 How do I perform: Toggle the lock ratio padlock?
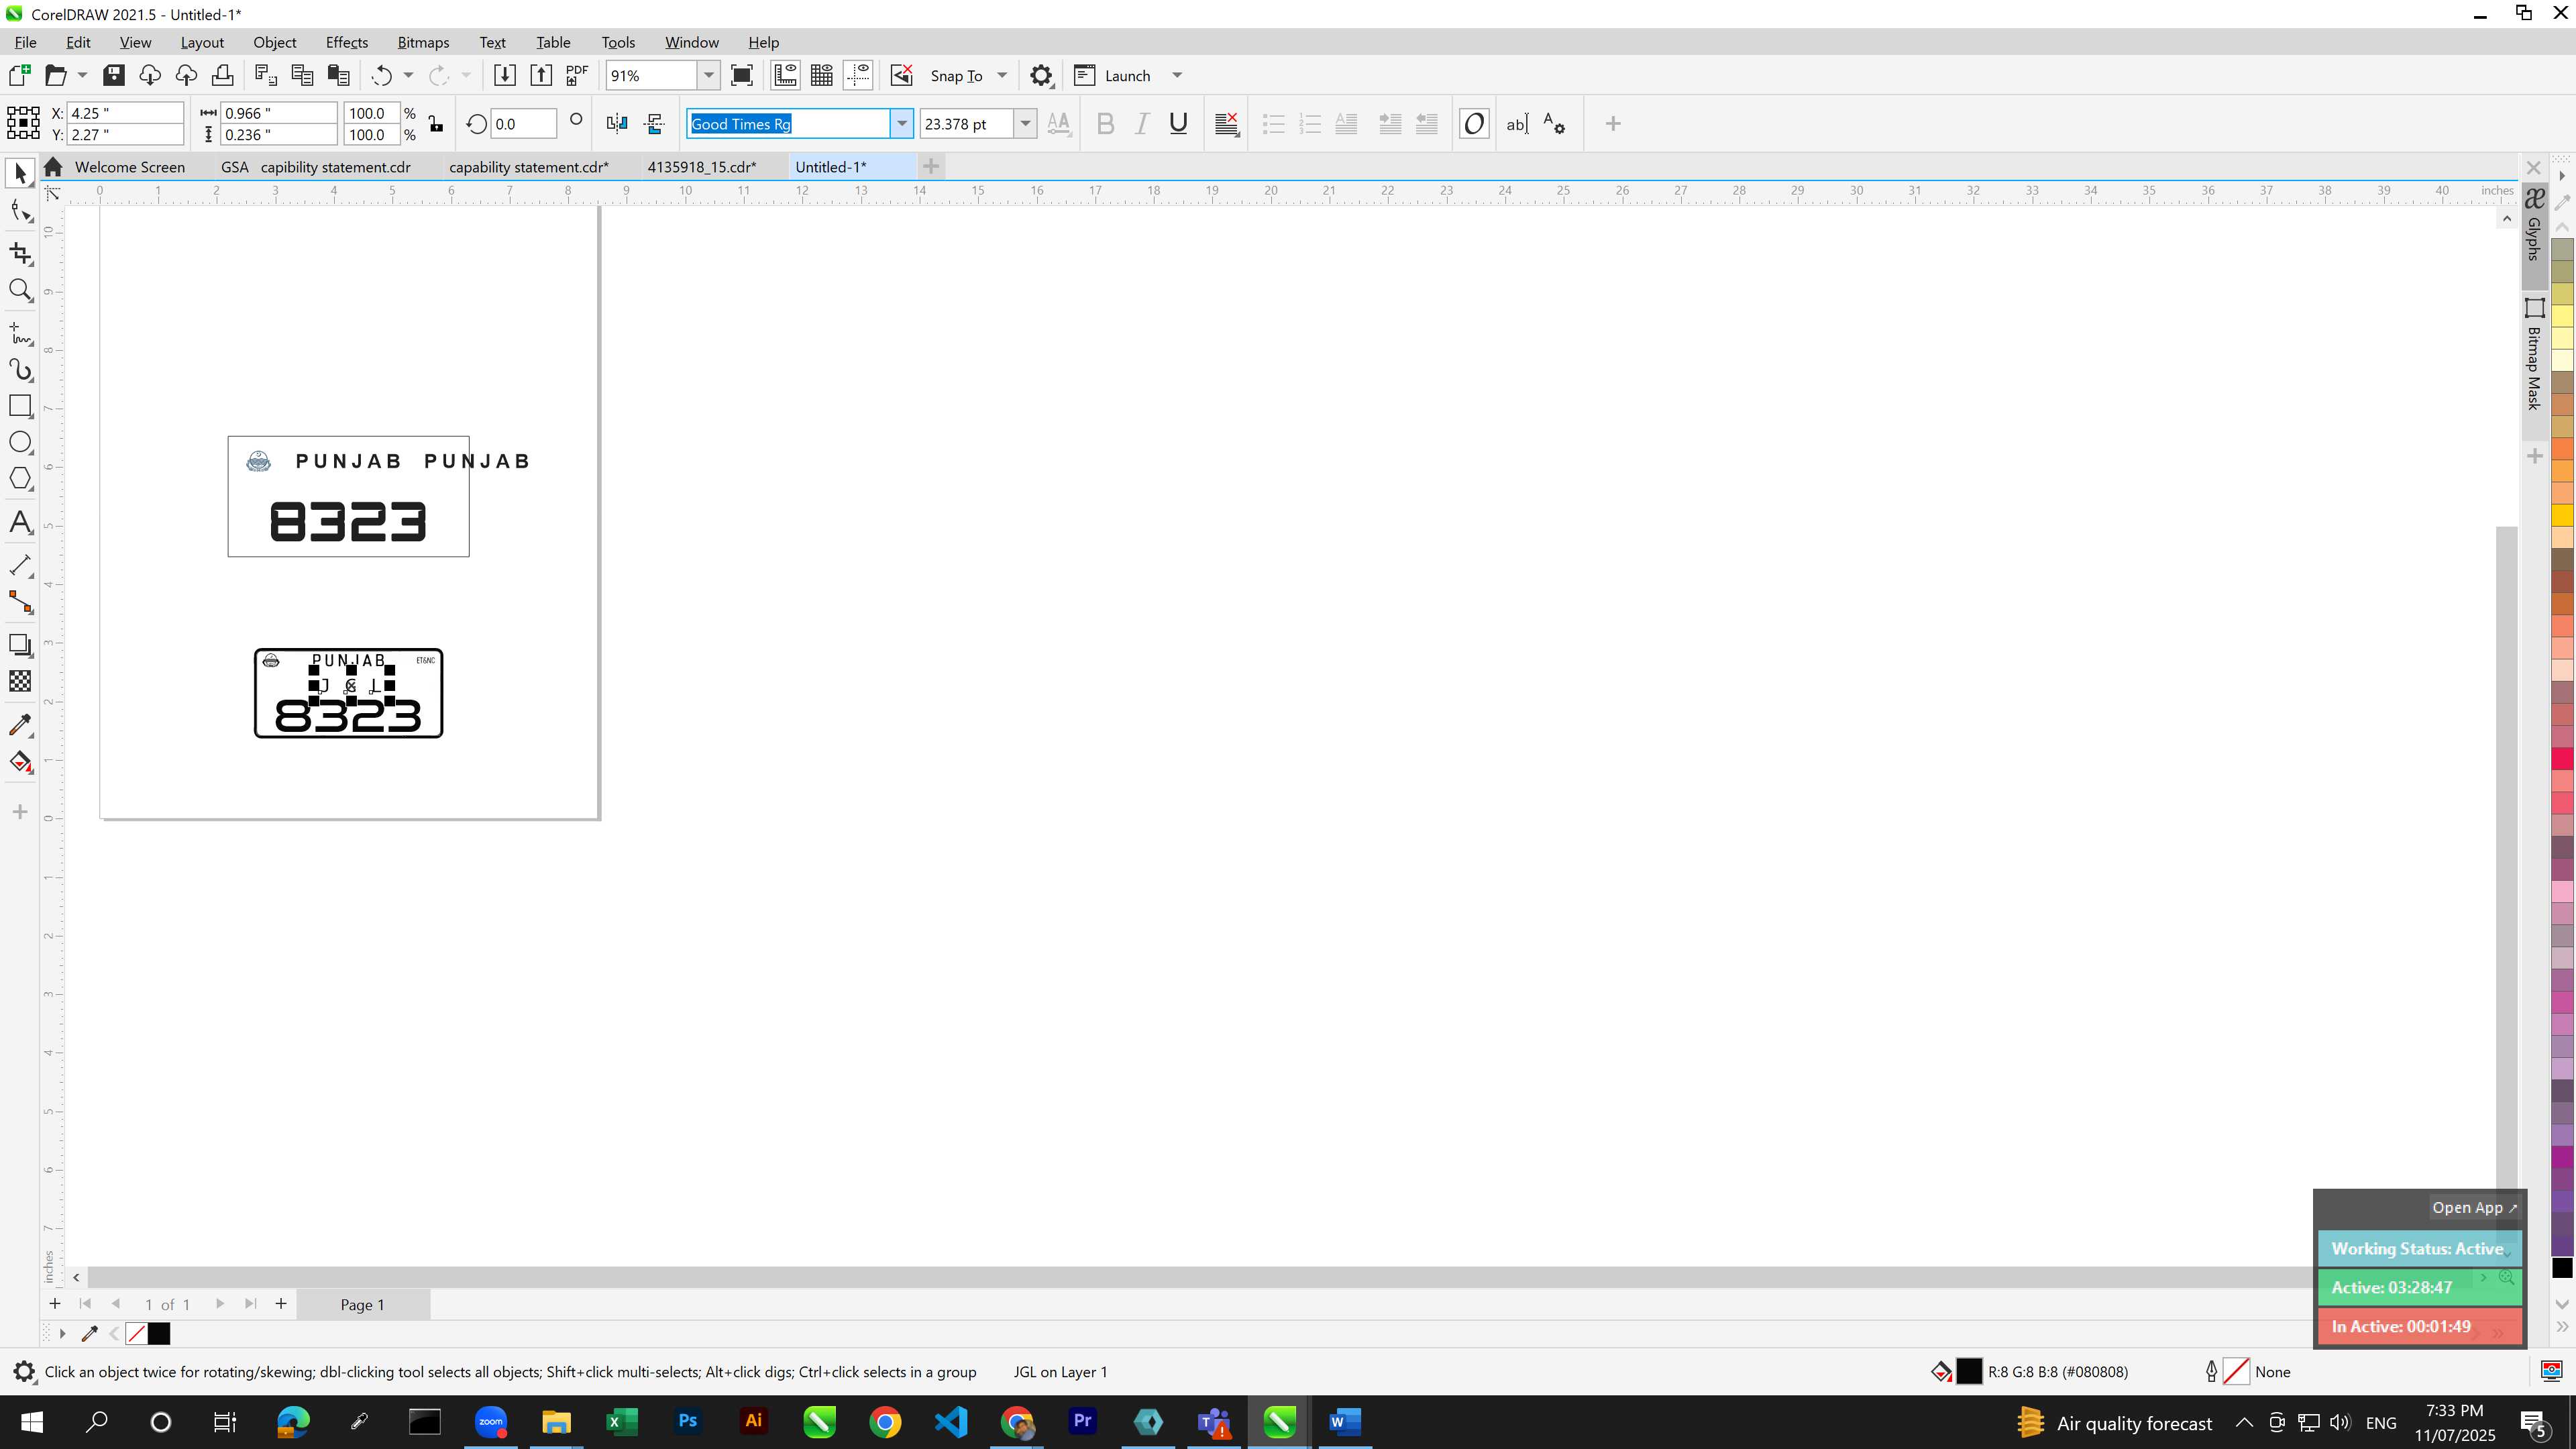436,124
